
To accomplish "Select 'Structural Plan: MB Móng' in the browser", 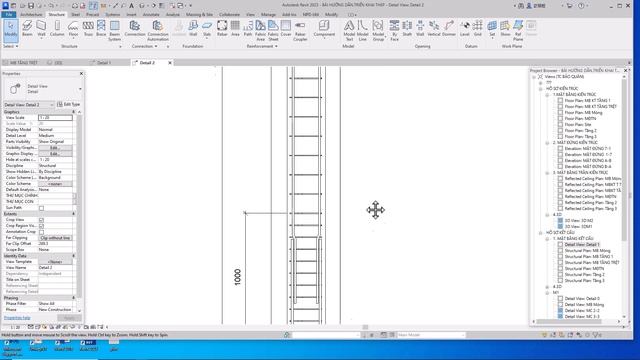I will pyautogui.click(x=587, y=251).
